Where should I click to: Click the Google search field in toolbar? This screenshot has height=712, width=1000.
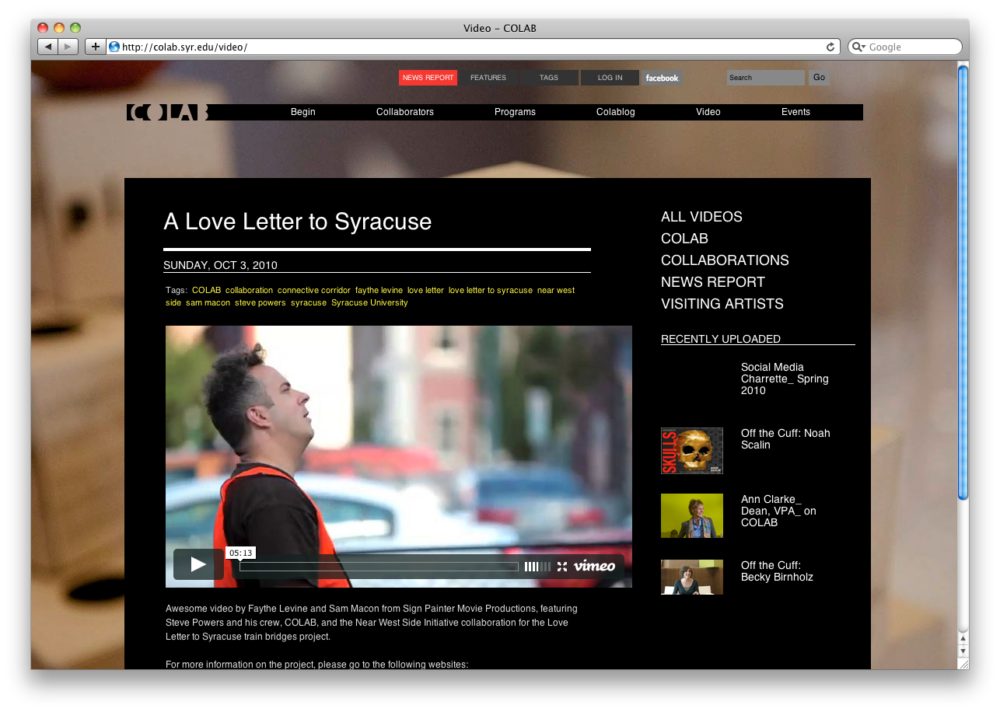[904, 47]
